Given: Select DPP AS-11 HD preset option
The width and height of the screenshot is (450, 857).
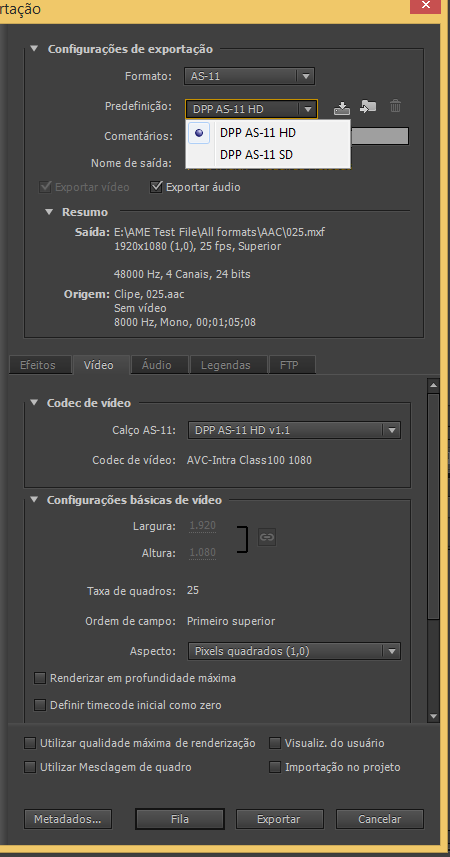Looking at the screenshot, I should [268, 132].
